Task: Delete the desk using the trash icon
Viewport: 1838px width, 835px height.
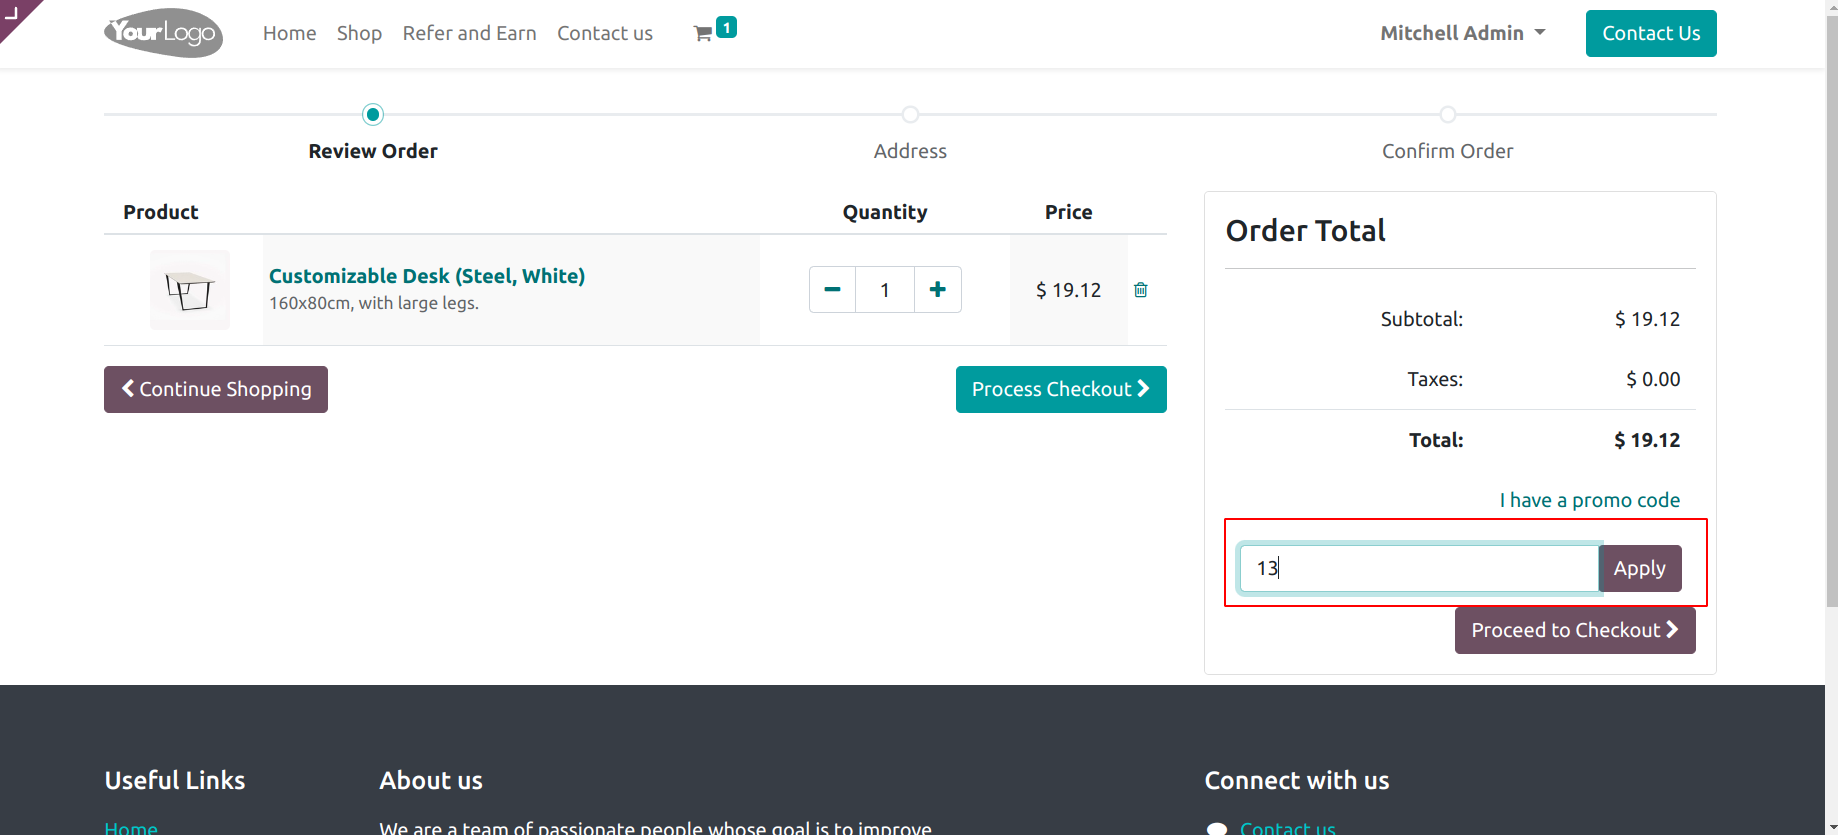Action: click(x=1140, y=290)
